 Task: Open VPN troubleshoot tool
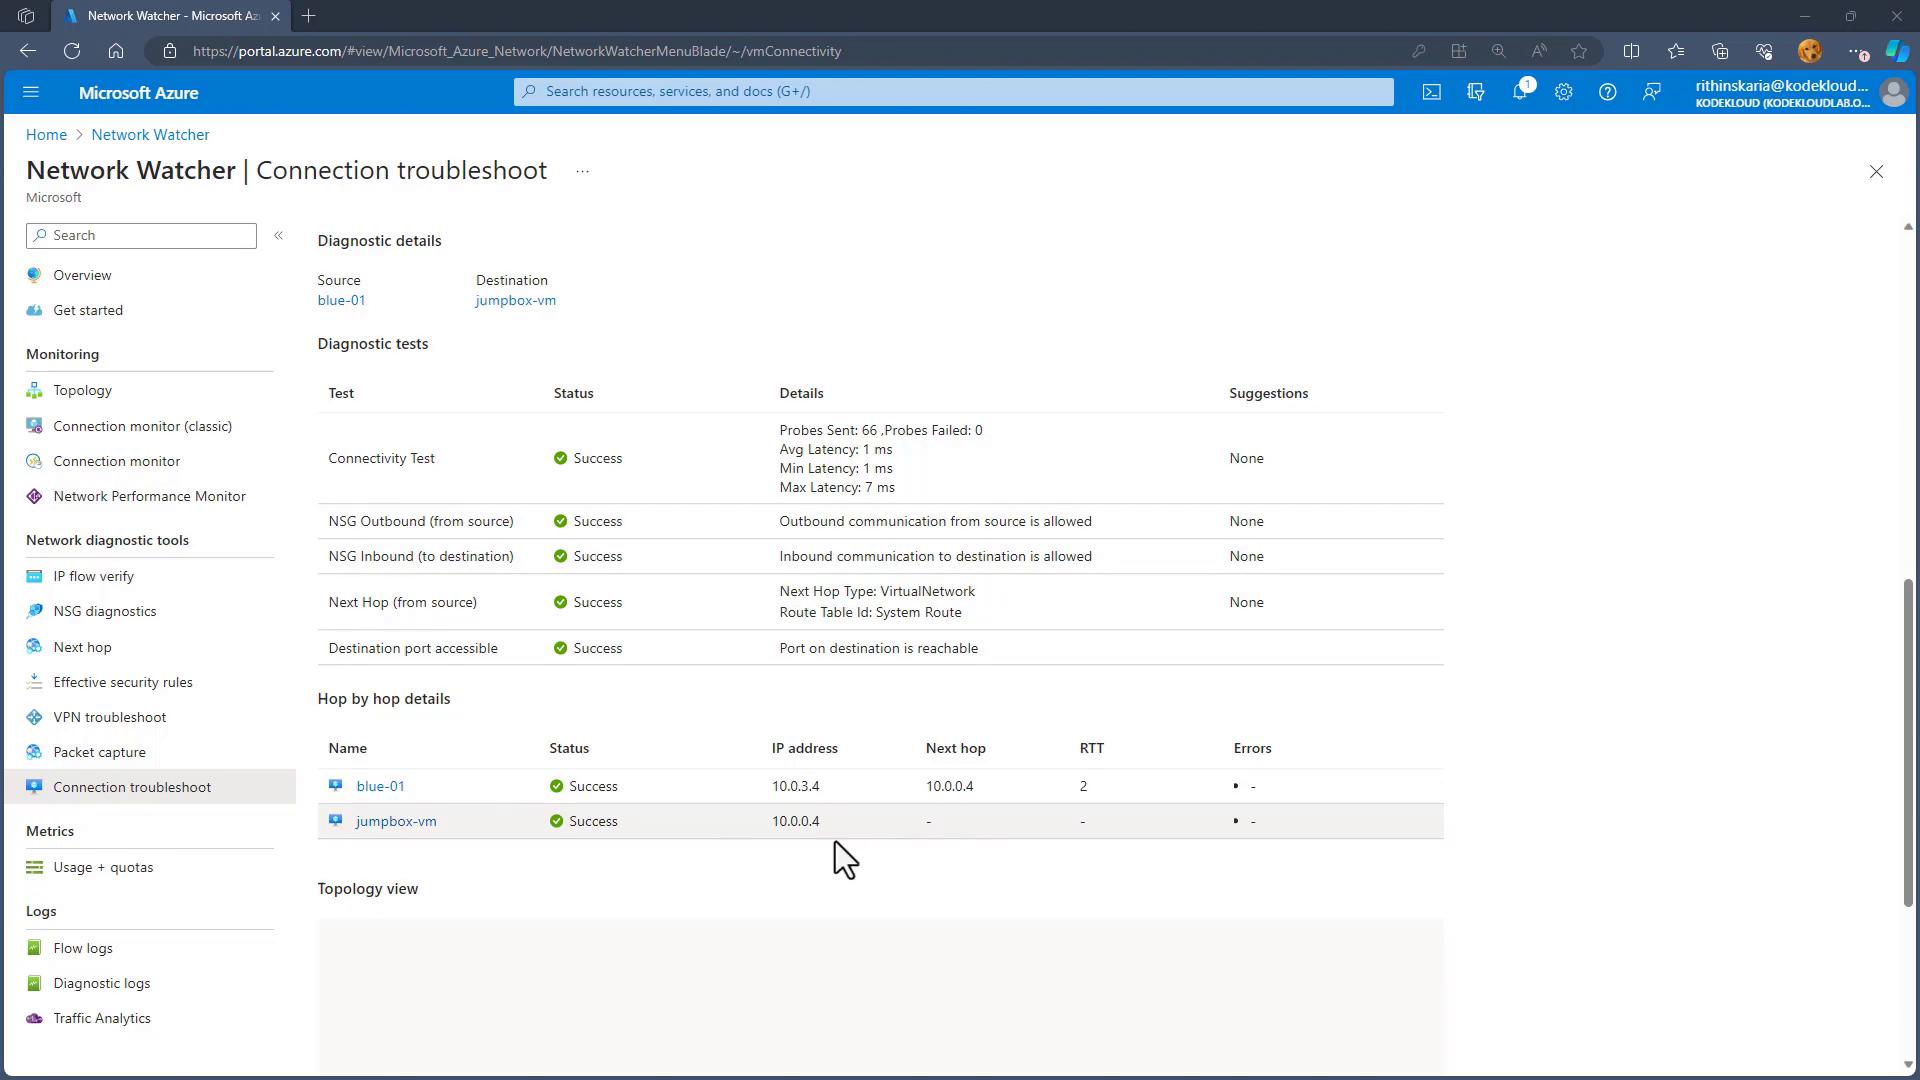(109, 717)
